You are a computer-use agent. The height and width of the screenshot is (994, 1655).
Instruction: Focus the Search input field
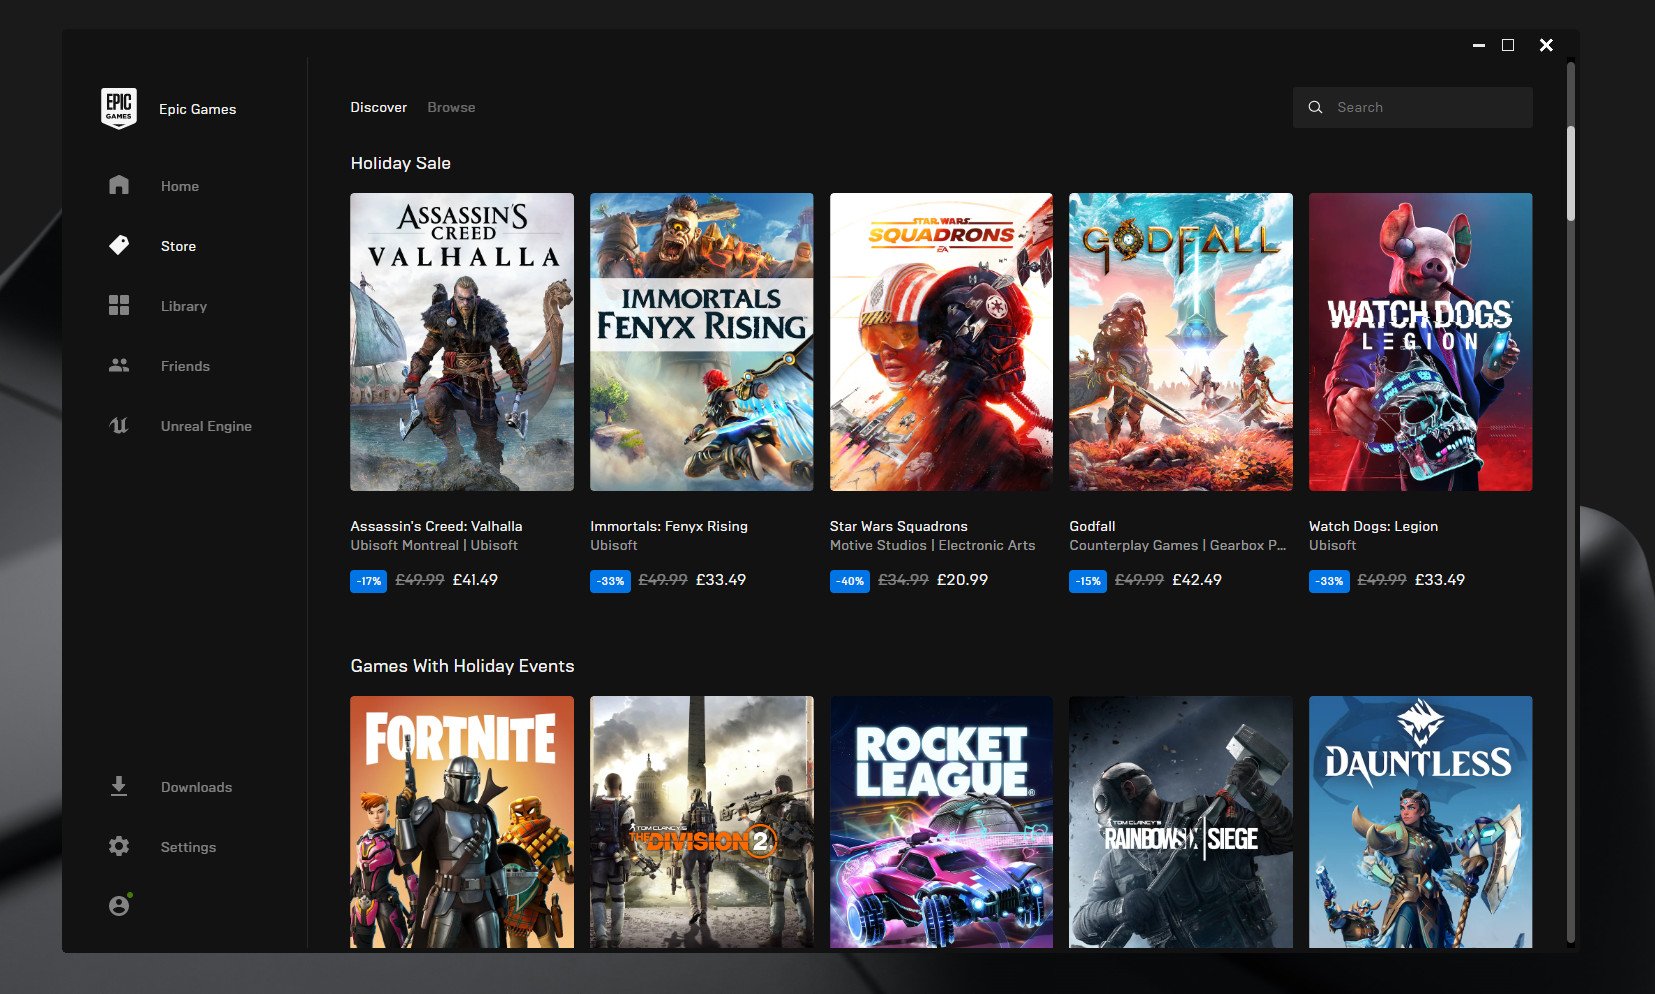[x=1412, y=107]
